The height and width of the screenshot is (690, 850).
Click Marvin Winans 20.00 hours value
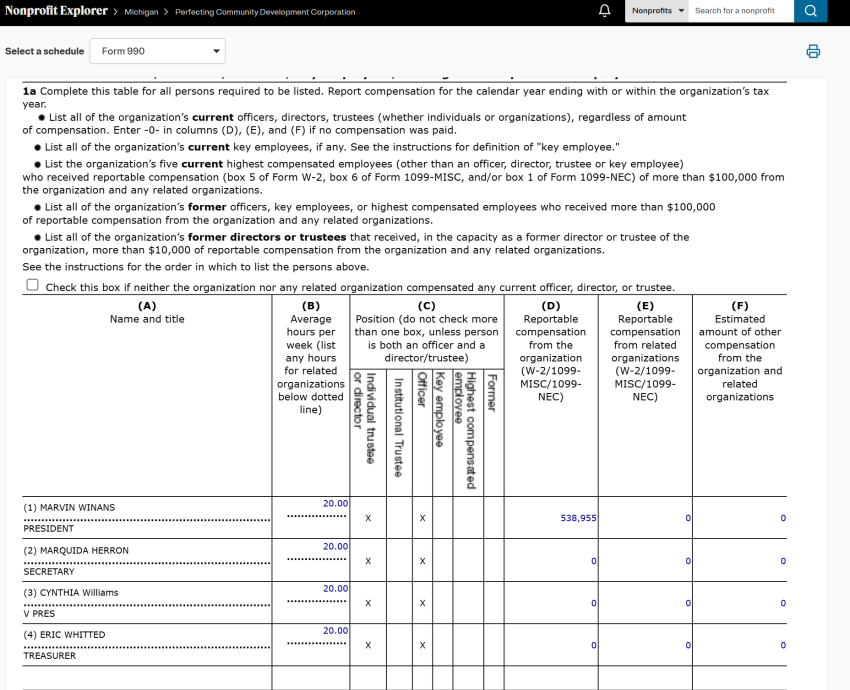click(336, 504)
